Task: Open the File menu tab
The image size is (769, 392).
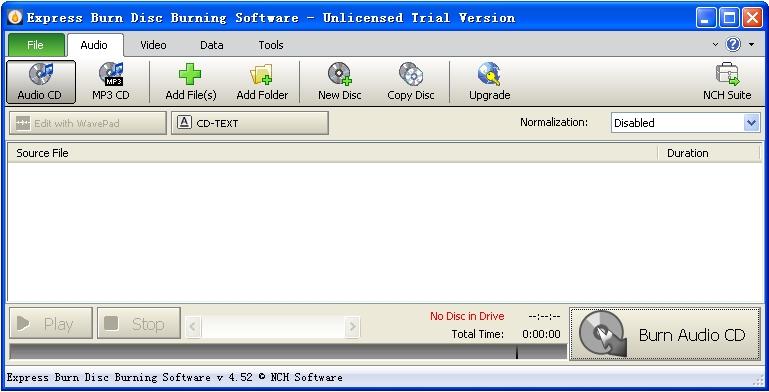Action: point(35,45)
